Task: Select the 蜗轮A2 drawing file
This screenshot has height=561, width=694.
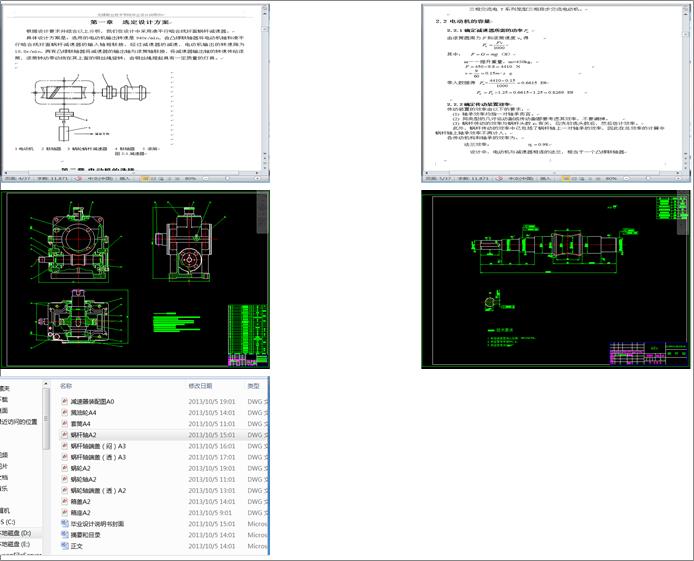Action: coord(80,468)
